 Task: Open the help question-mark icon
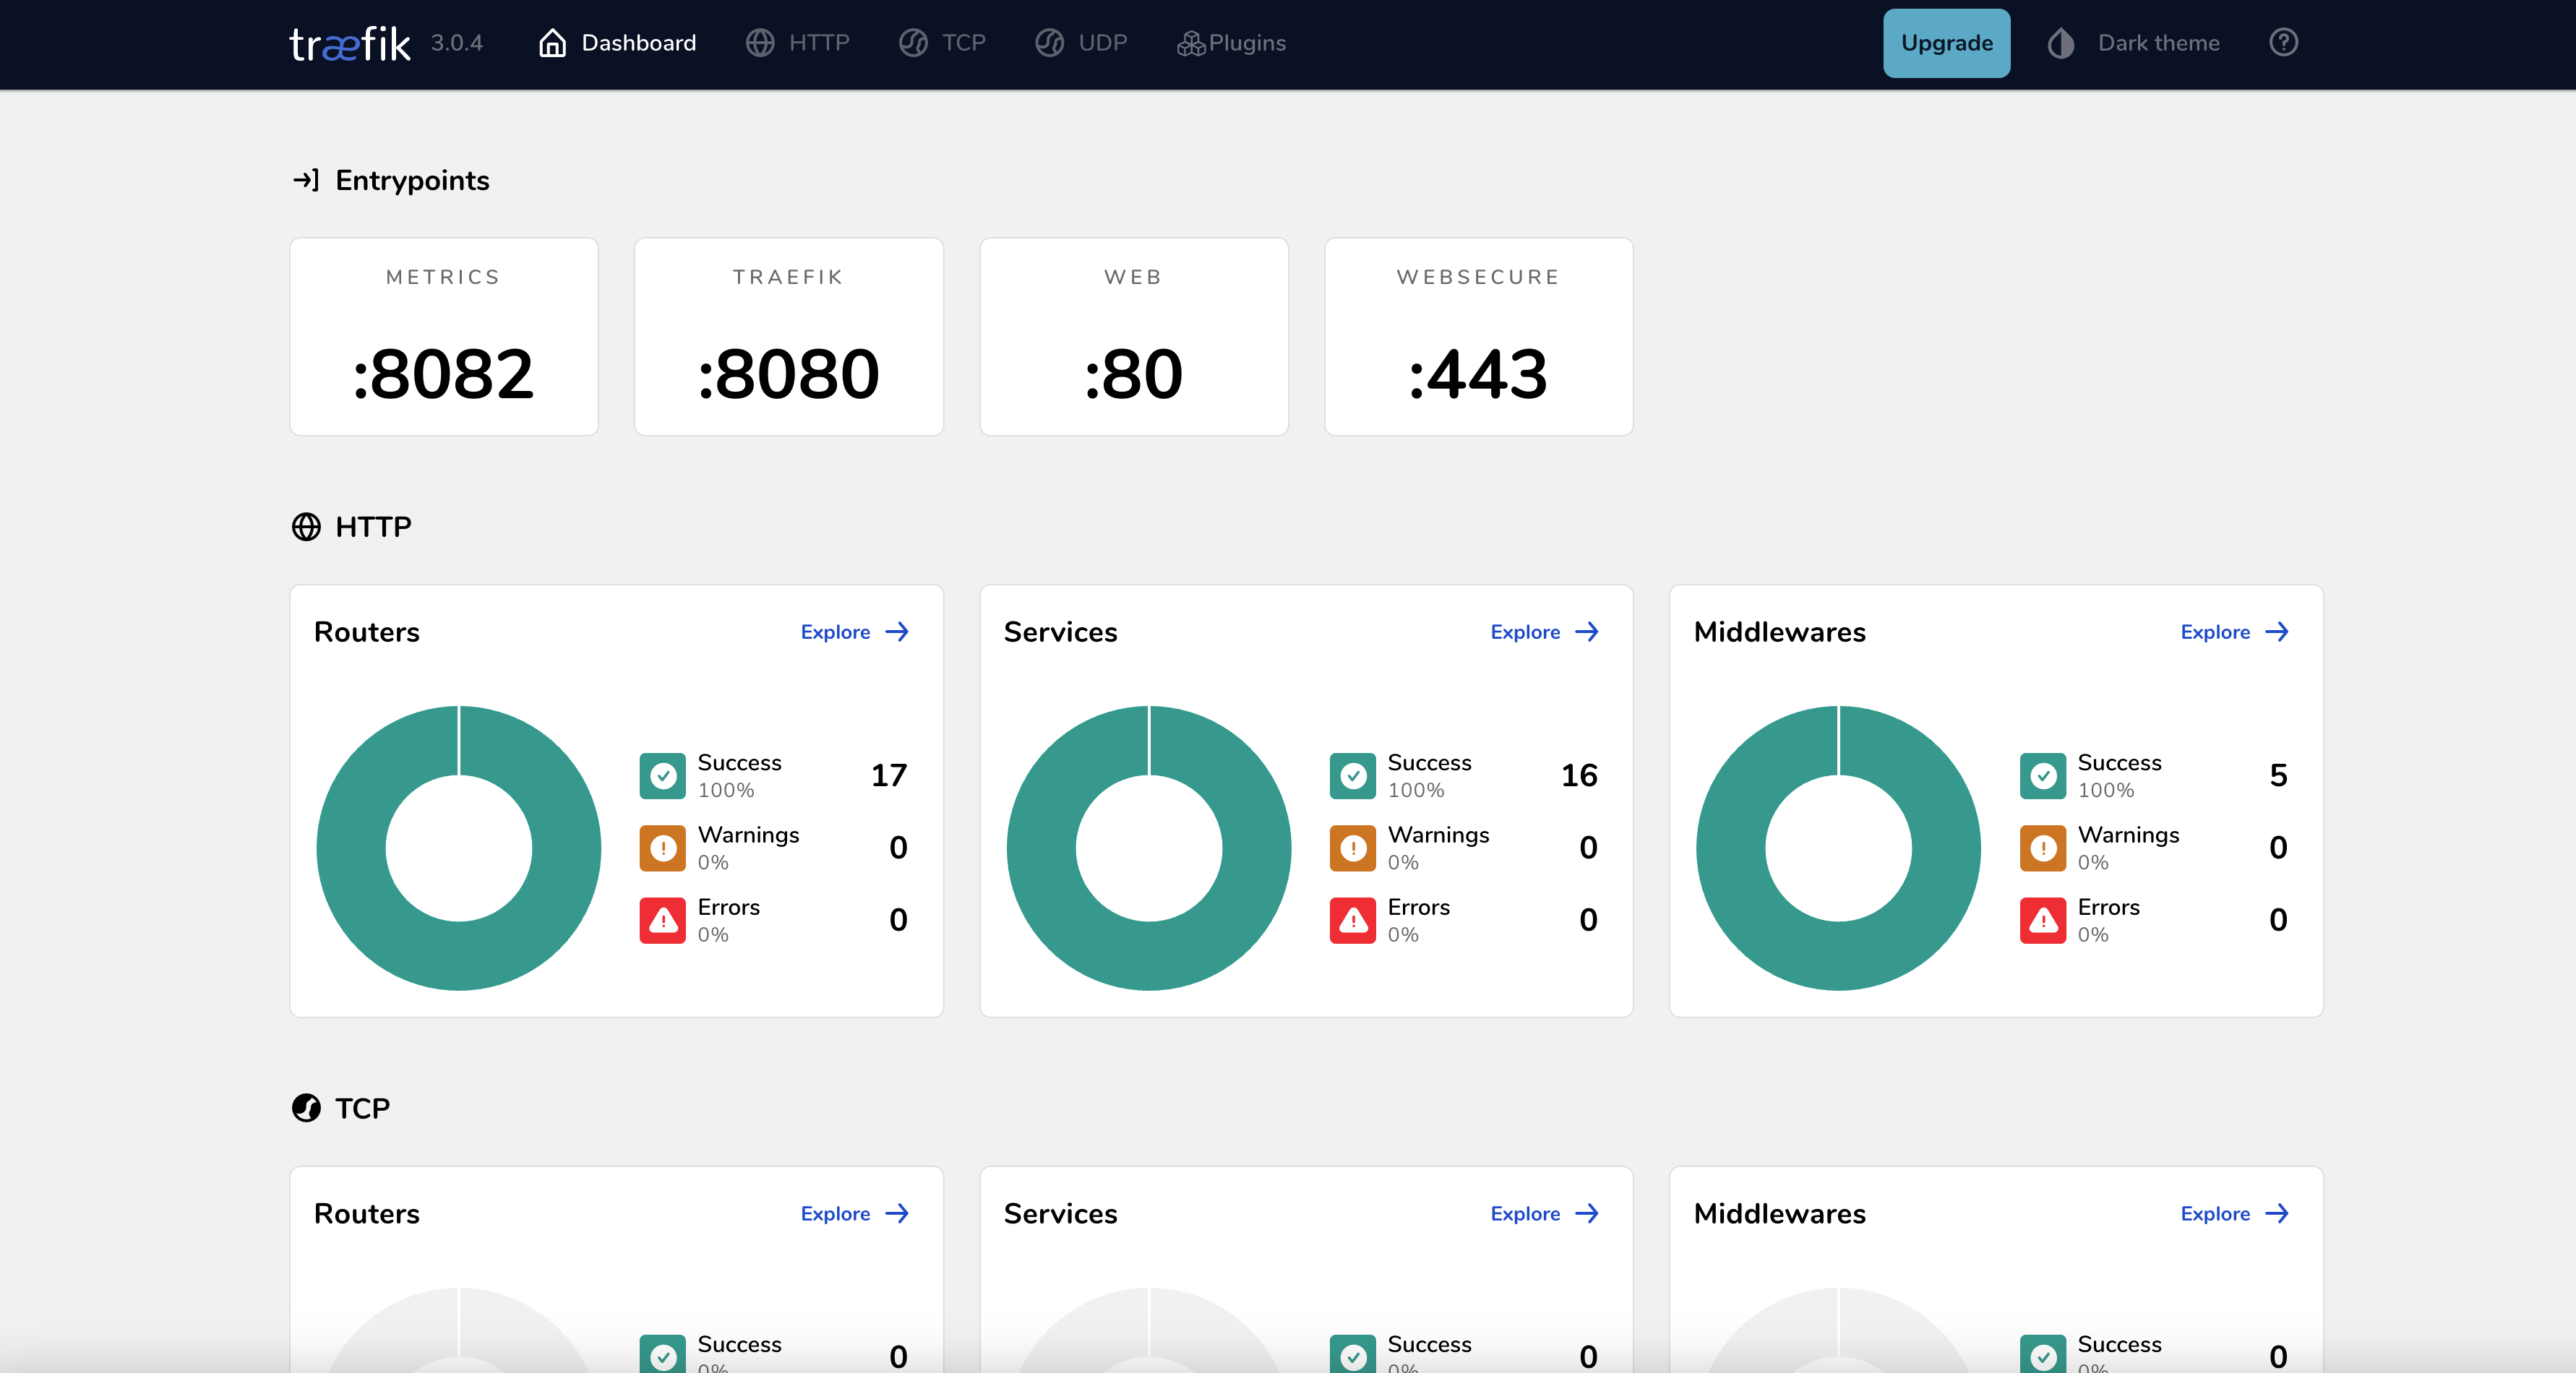[x=2284, y=42]
